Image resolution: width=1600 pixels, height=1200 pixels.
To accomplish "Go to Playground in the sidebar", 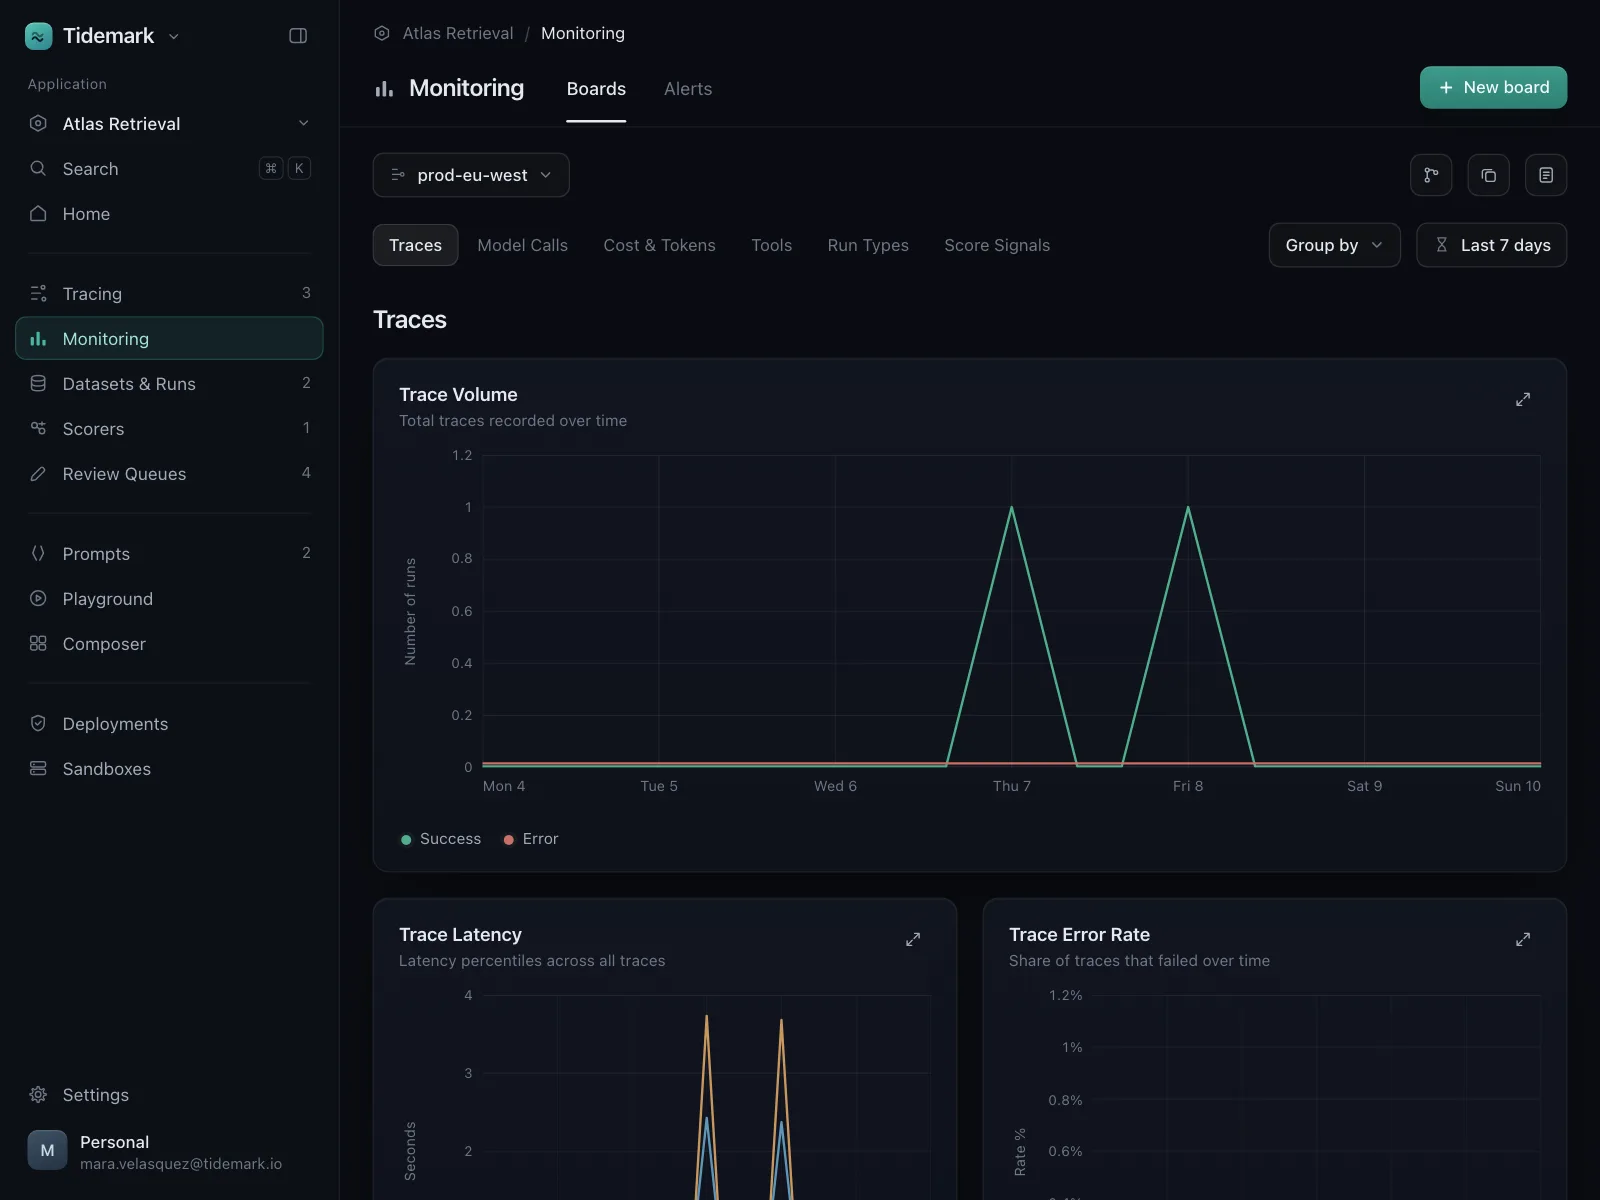I will [x=169, y=599].
